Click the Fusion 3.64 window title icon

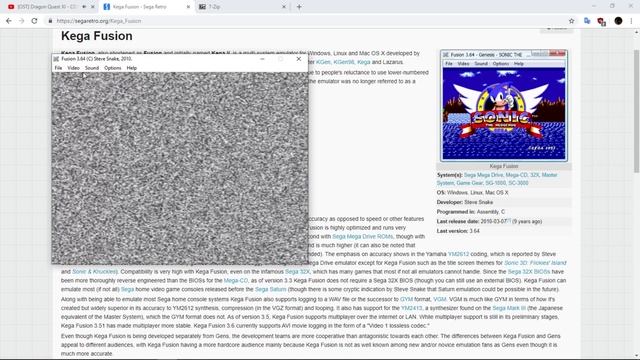[56, 59]
